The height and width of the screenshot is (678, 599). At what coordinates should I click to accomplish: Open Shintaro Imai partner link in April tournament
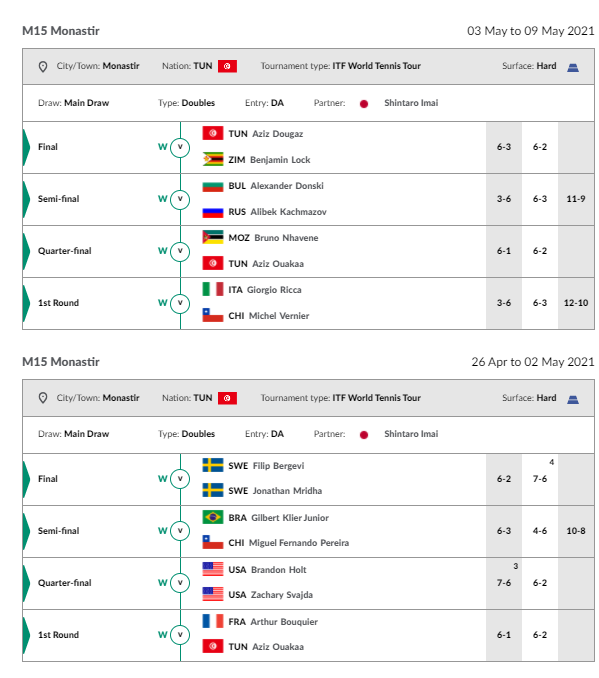[411, 434]
